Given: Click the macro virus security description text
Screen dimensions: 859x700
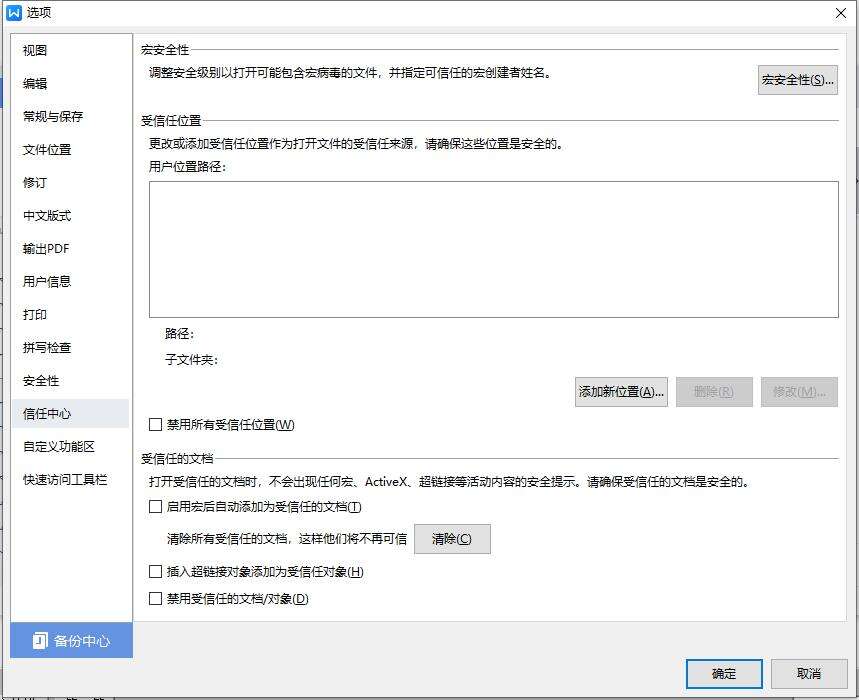Looking at the screenshot, I should 350,72.
